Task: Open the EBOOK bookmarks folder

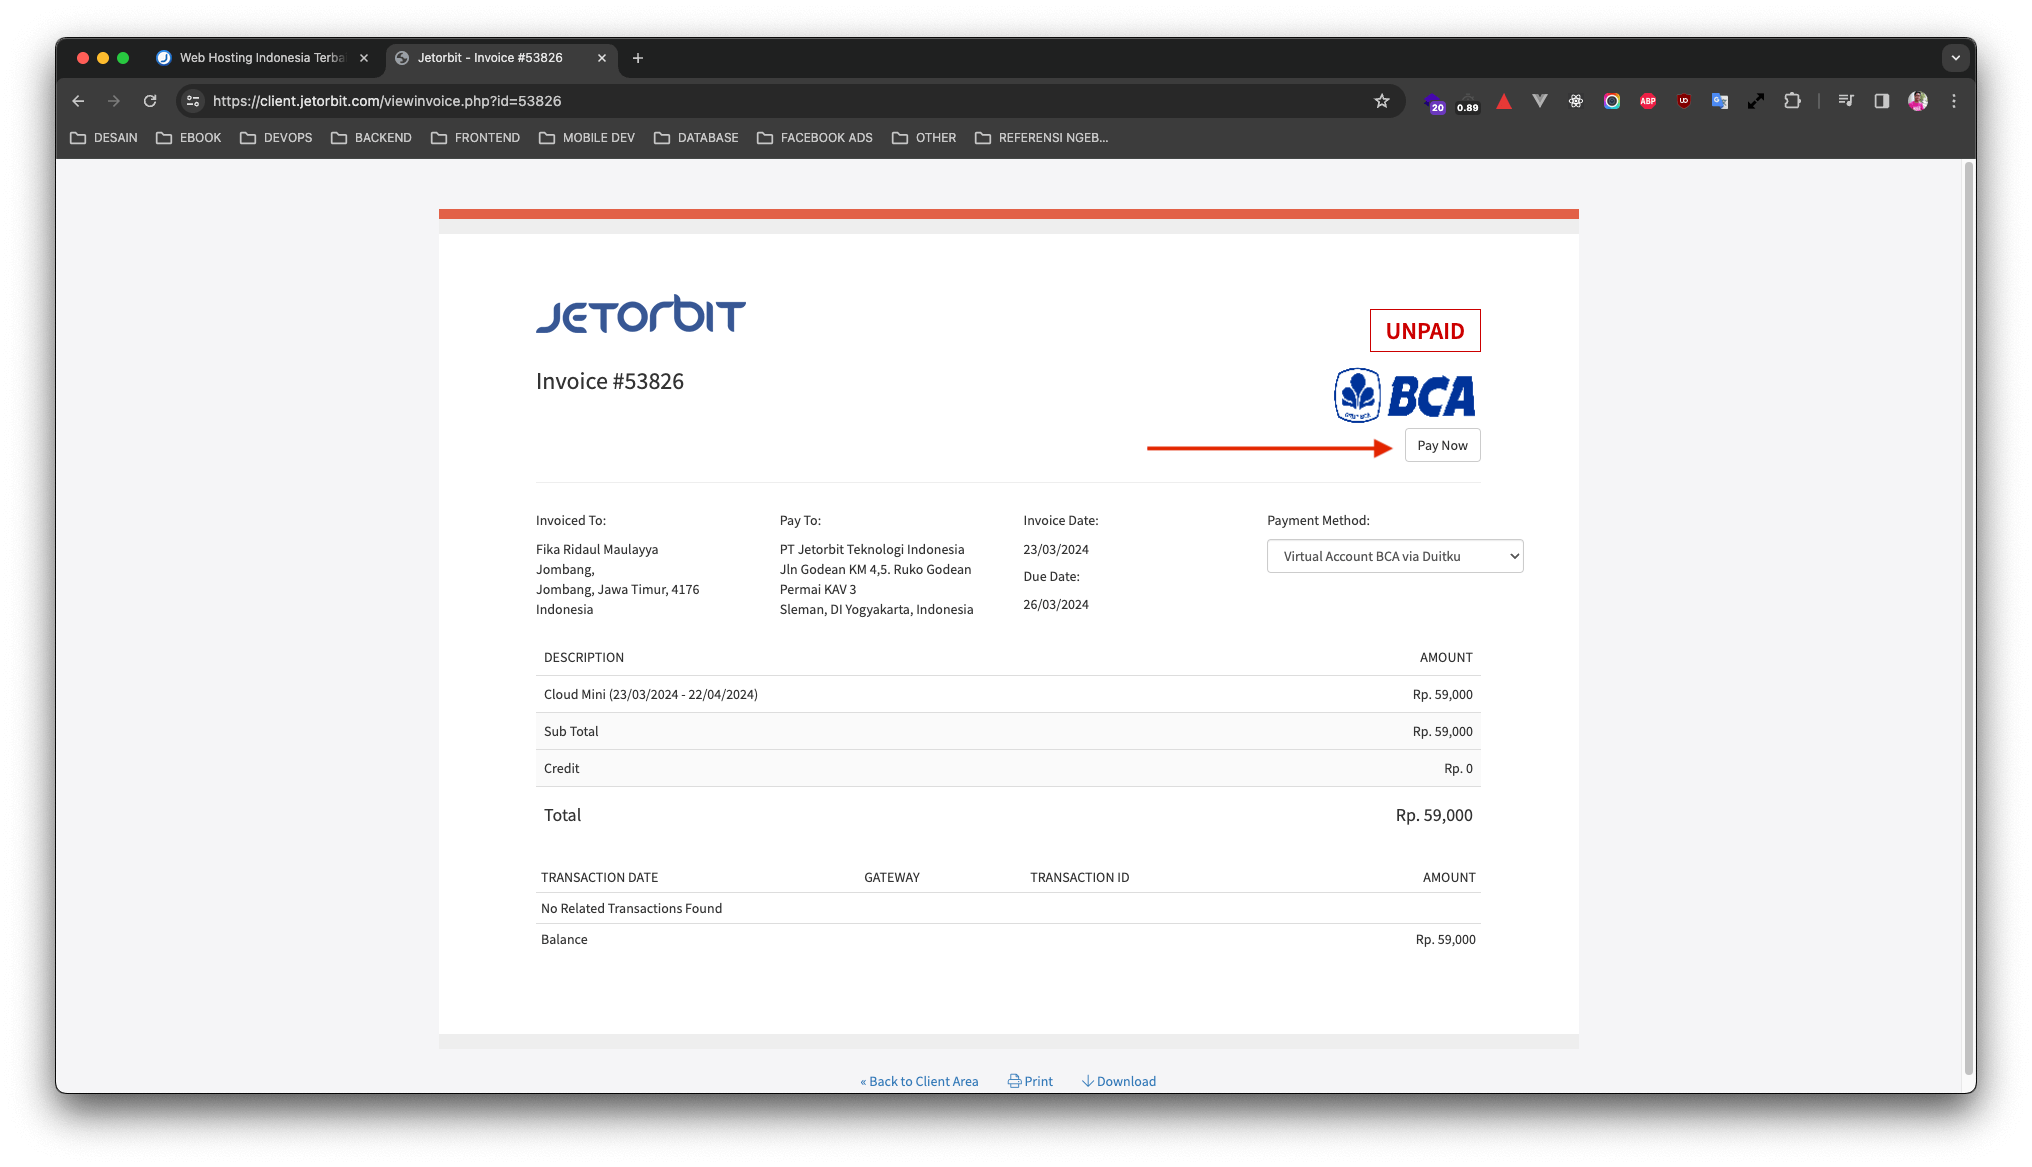Action: tap(189, 138)
